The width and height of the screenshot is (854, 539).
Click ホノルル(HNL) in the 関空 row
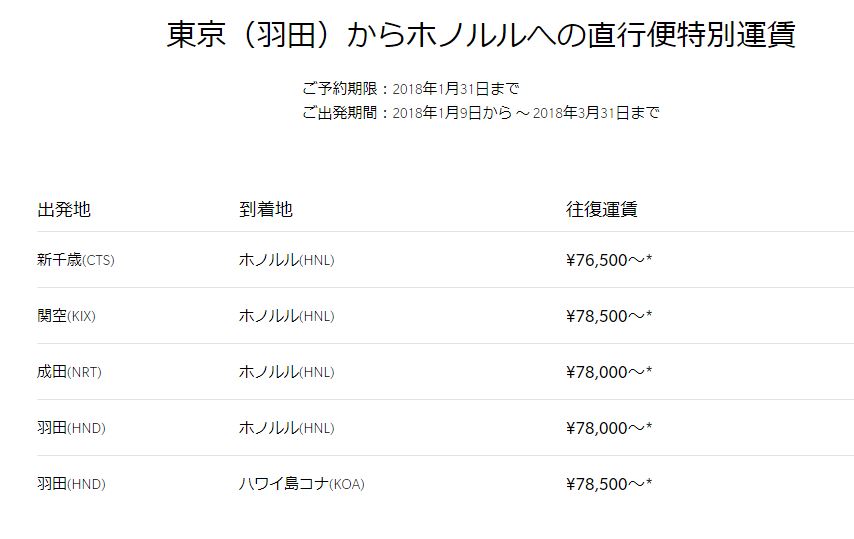[x=287, y=316]
